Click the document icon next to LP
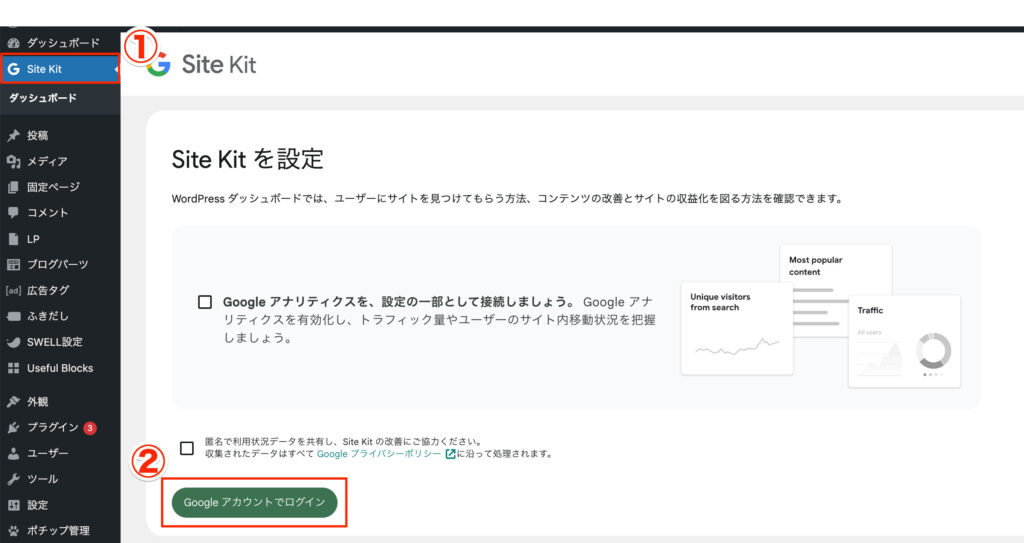1024x543 pixels. pyautogui.click(x=13, y=239)
